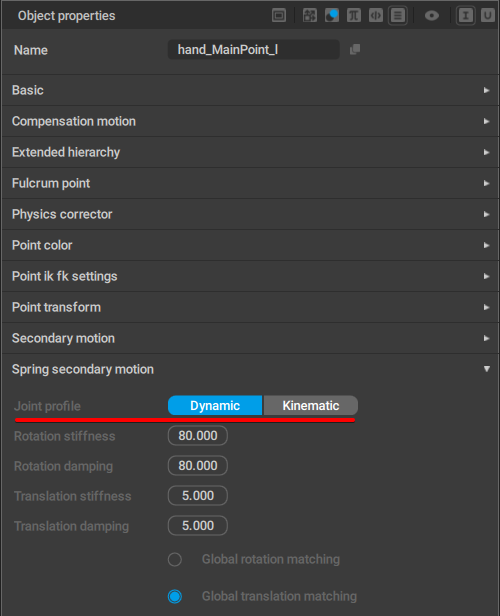Click the pi symbol icon
The height and width of the screenshot is (616, 500).
(x=354, y=16)
